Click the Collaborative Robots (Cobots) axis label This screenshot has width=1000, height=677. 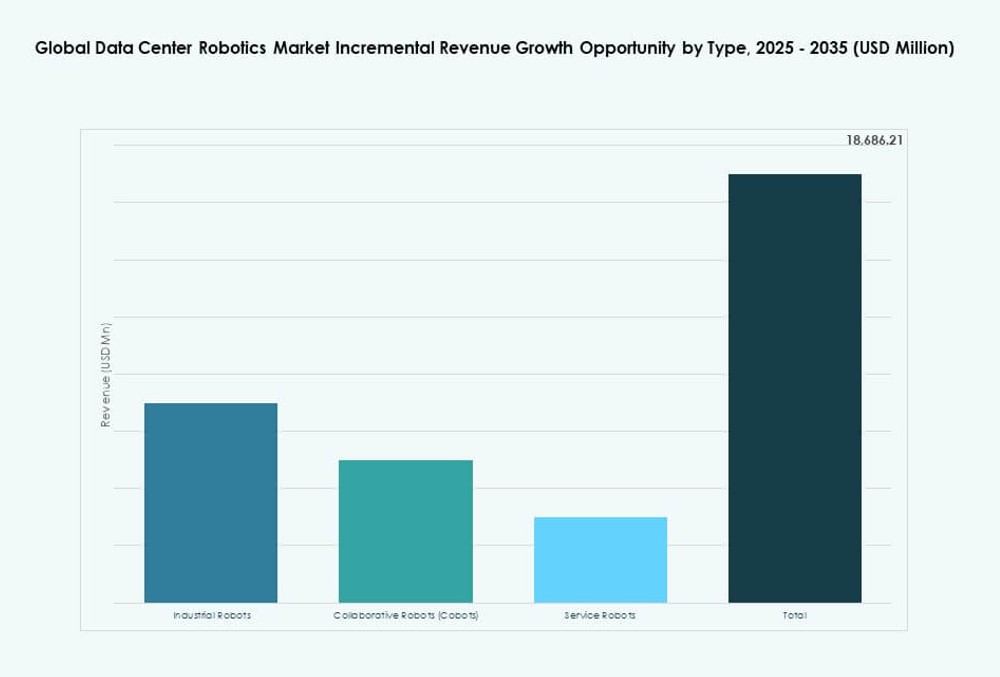[x=406, y=615]
